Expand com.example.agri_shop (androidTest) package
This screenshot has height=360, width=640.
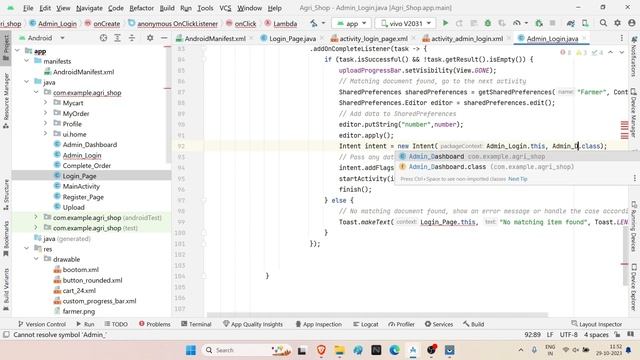pyautogui.click(x=36, y=217)
